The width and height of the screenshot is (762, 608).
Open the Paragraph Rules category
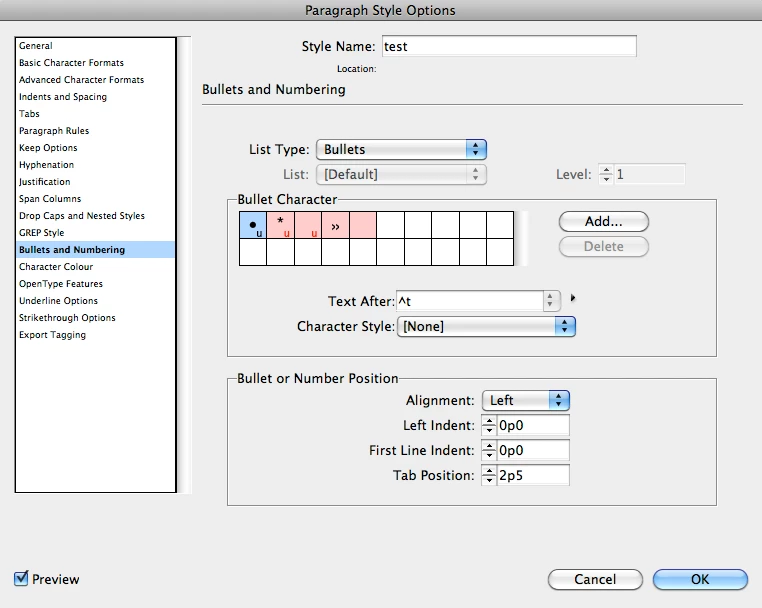pos(95,131)
